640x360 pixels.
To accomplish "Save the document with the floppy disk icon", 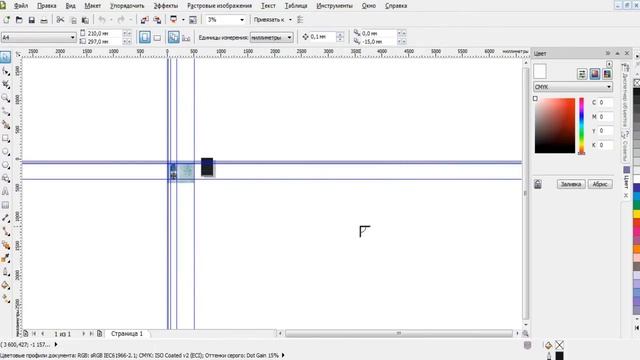I will (x=31, y=20).
